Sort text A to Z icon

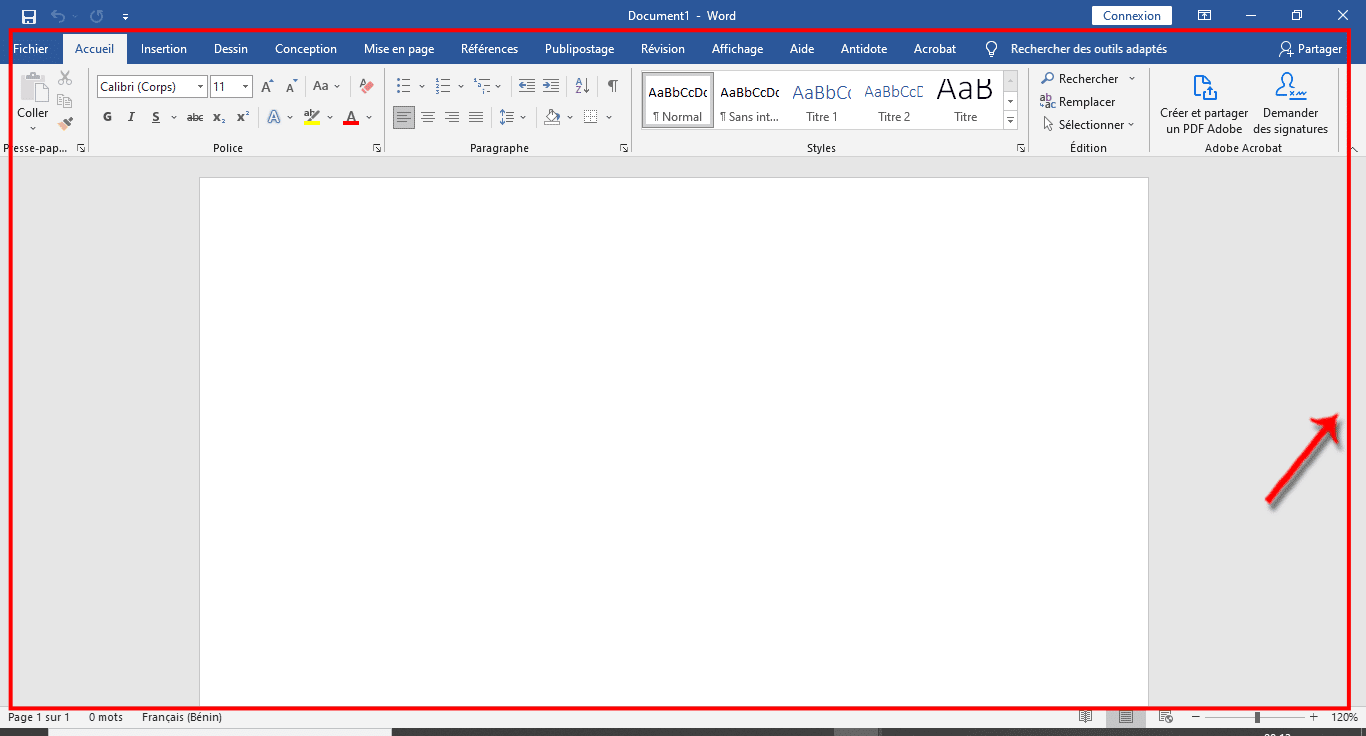[x=582, y=87]
